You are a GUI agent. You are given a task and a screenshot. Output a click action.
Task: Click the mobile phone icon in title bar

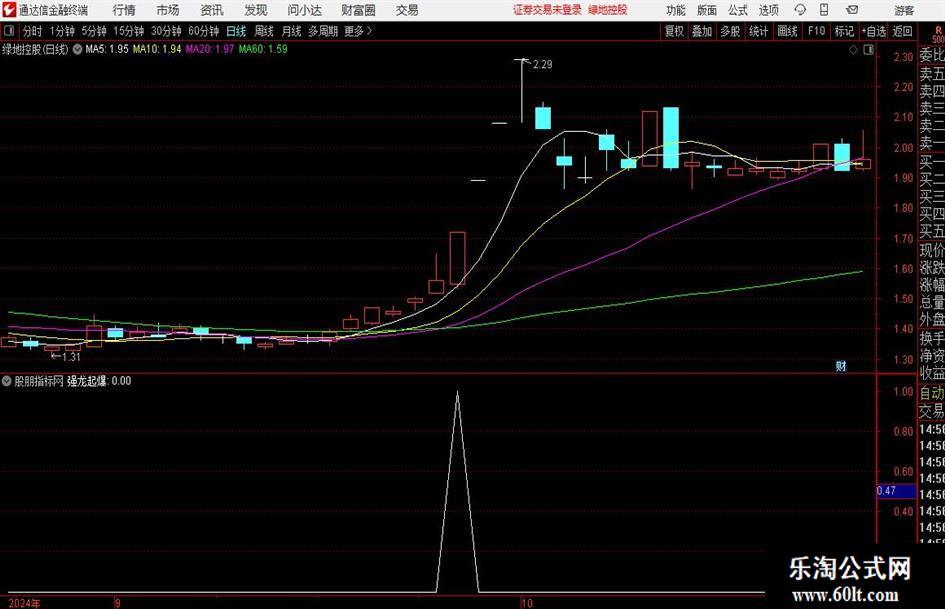tap(824, 10)
